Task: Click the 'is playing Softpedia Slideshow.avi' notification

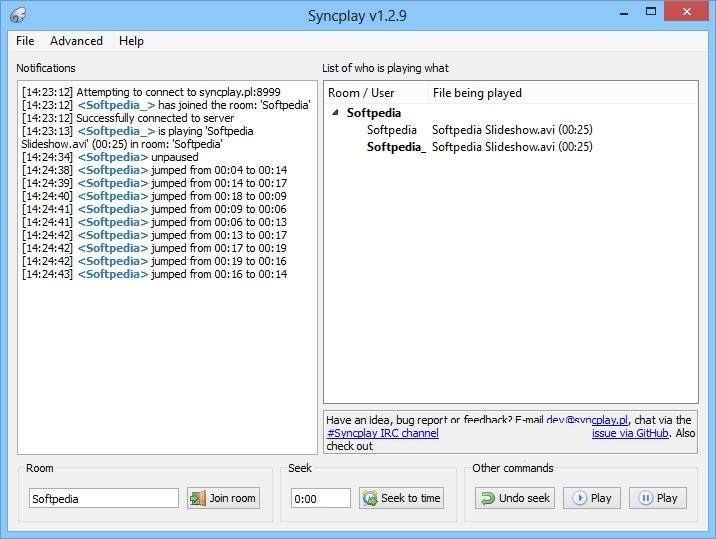Action: tap(137, 138)
